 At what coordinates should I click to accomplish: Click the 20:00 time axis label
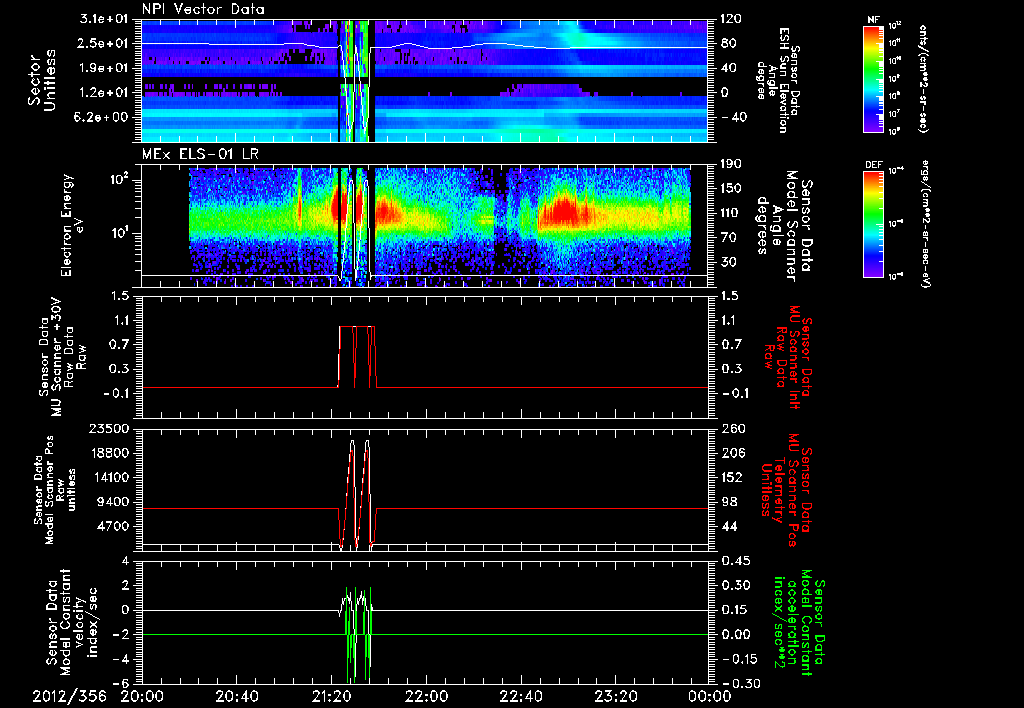142,697
